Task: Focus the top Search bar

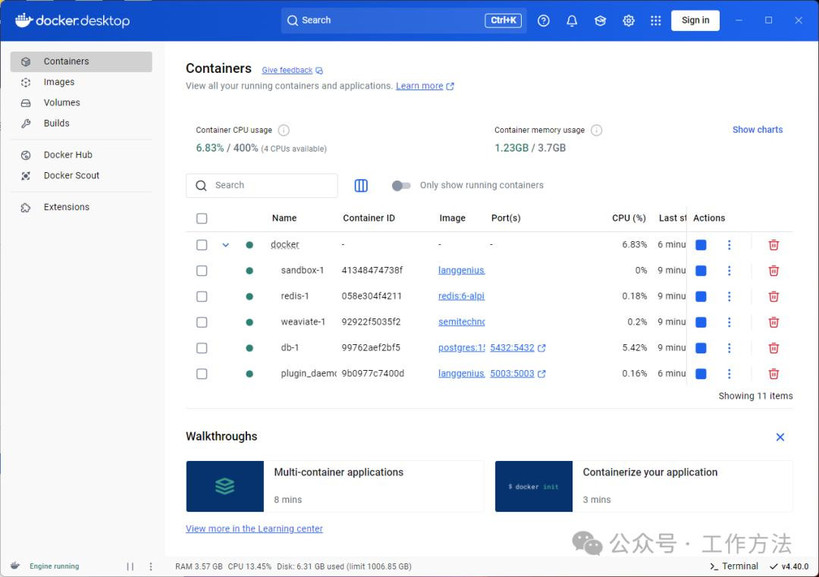Action: [x=404, y=20]
